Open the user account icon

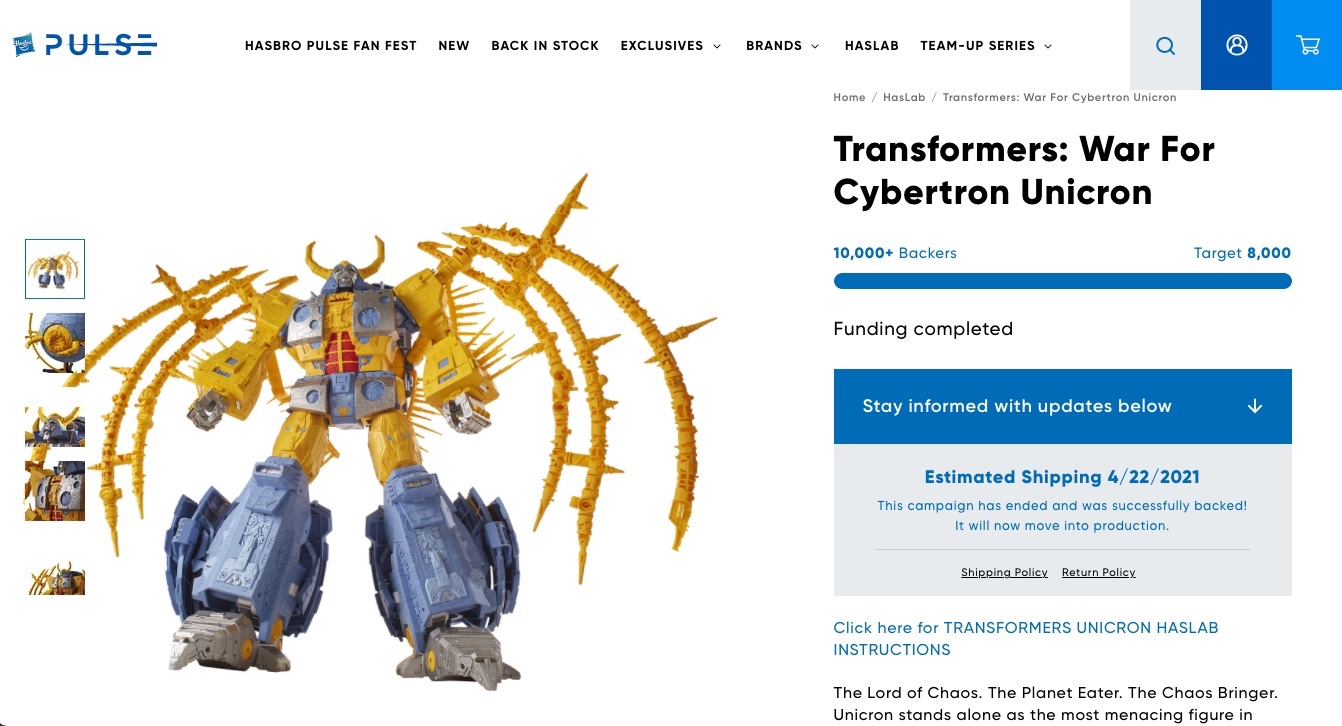(x=1236, y=45)
